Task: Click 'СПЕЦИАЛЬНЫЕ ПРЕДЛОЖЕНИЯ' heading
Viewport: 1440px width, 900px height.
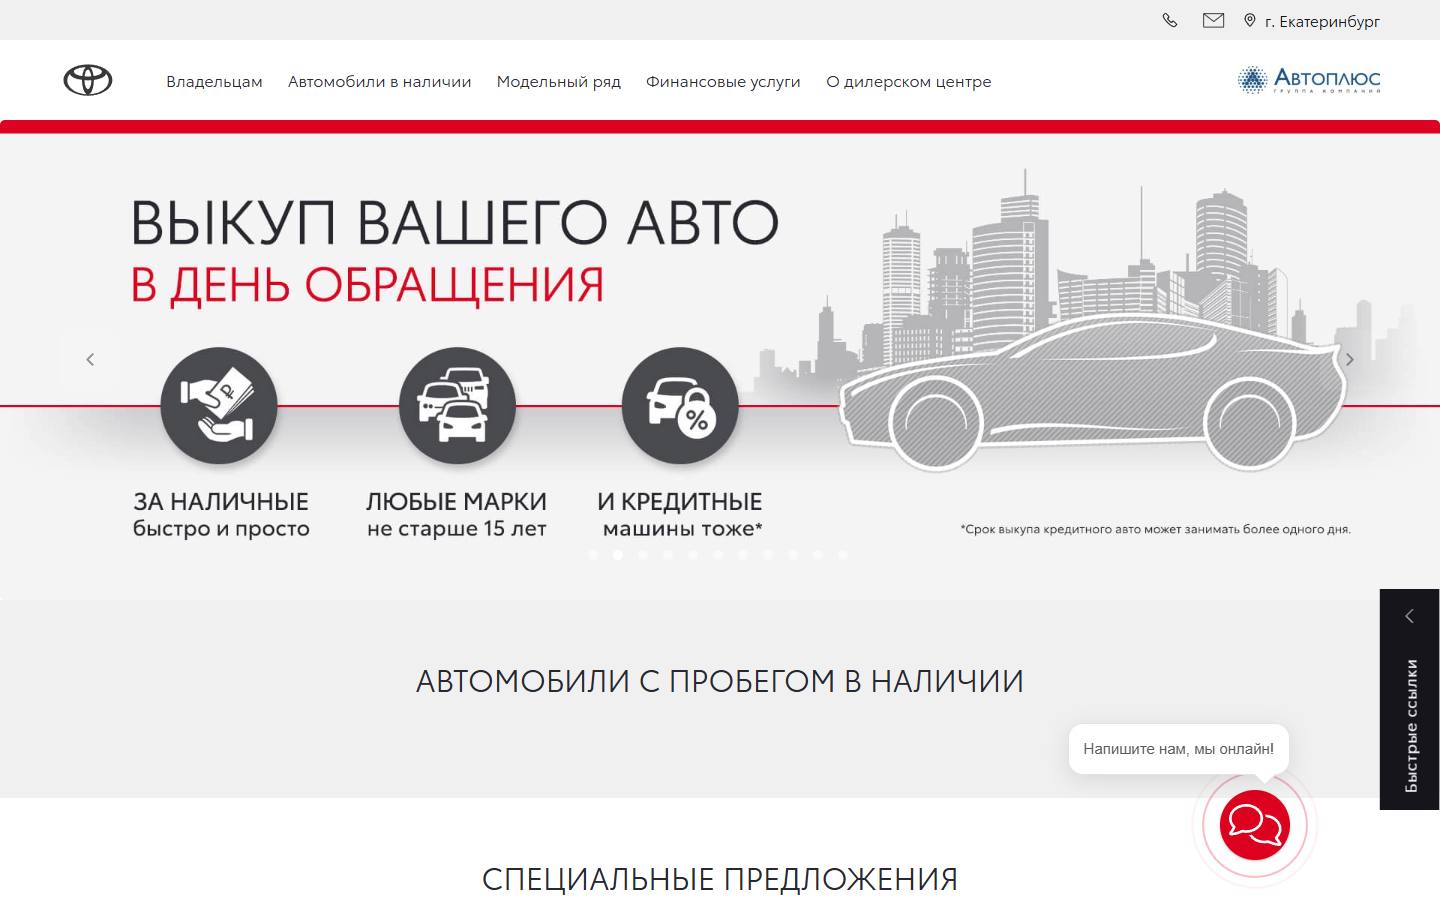Action: [720, 880]
